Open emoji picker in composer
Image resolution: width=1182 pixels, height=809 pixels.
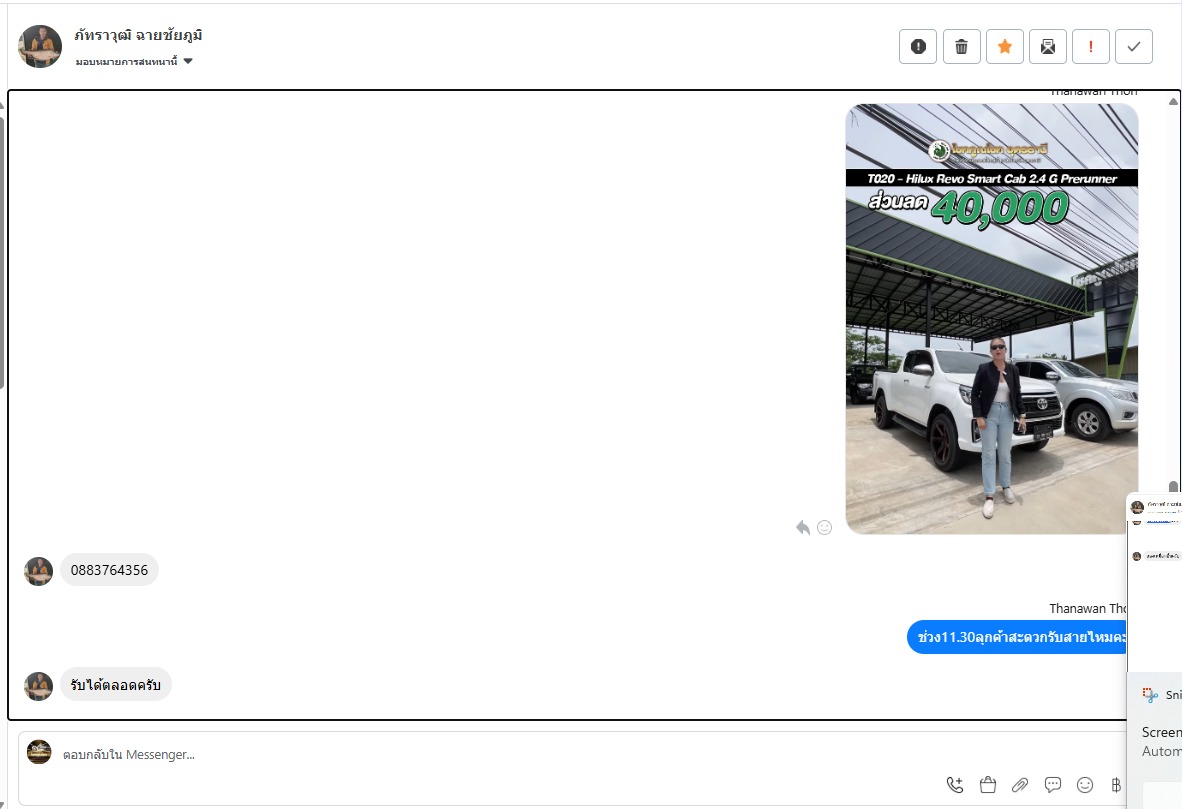(x=1085, y=785)
